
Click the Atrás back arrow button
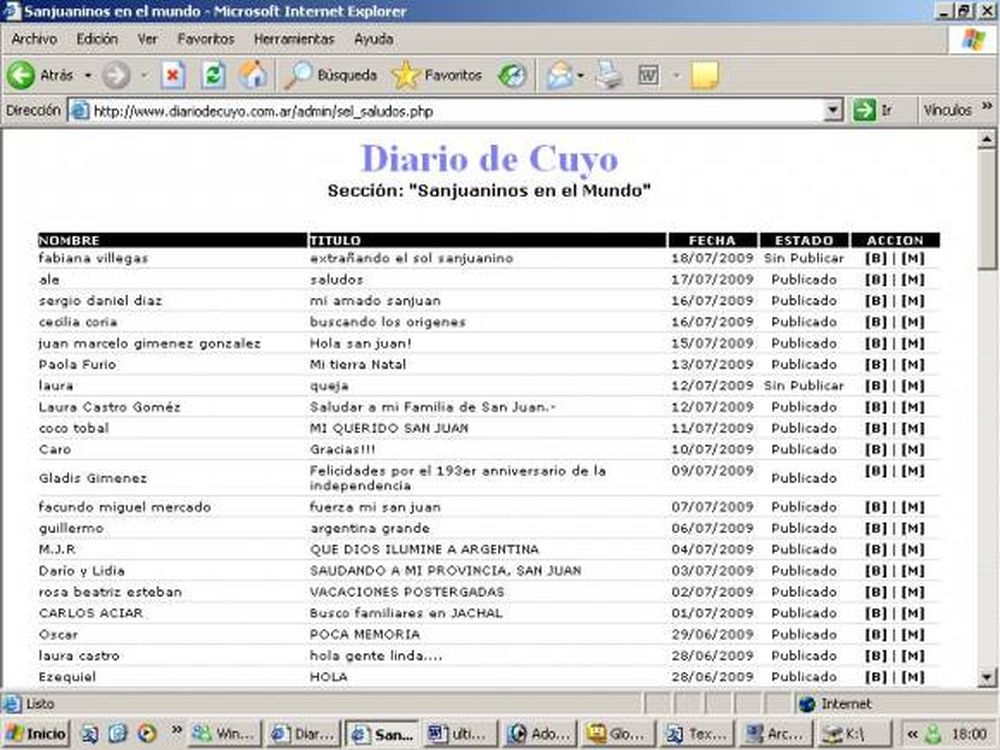pos(21,75)
